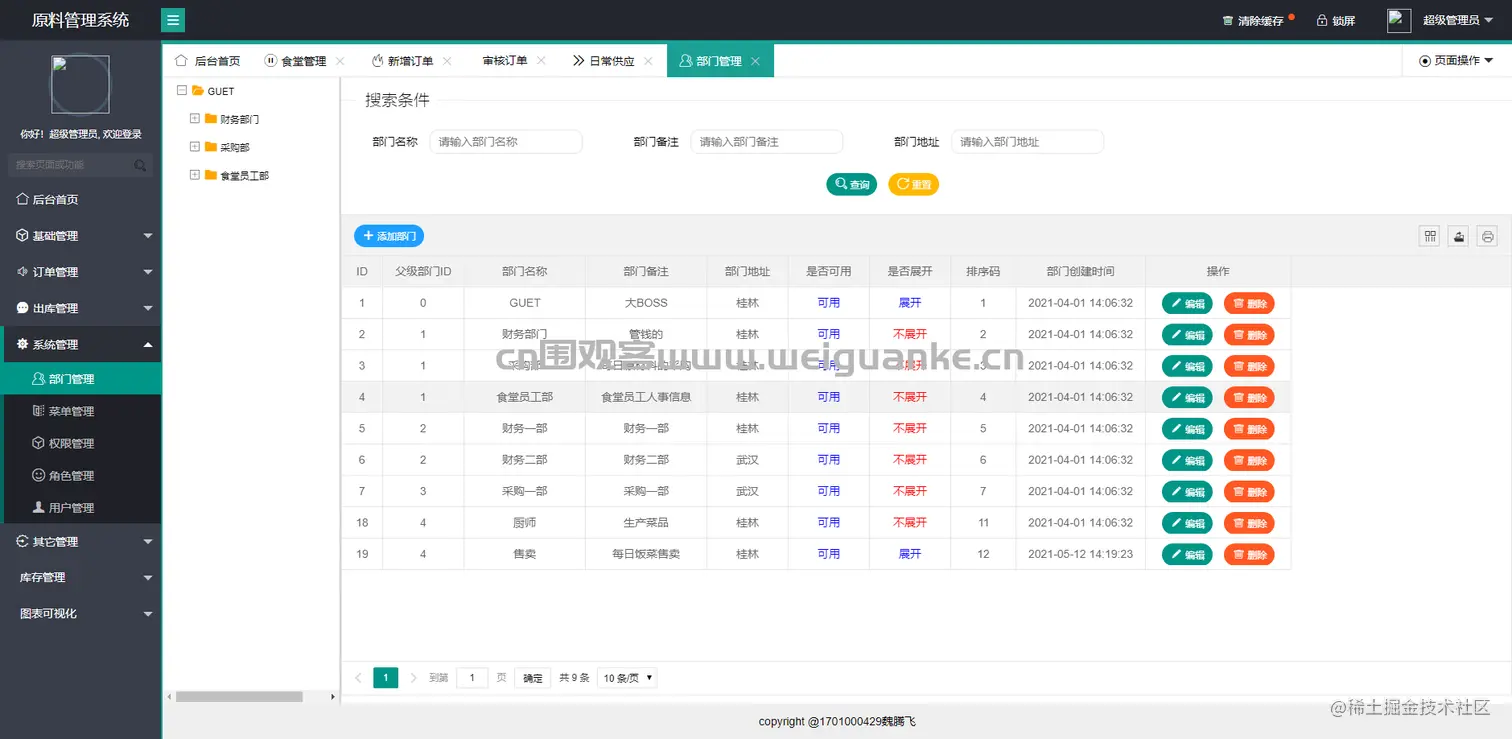1512x739 pixels.
Task: Click the sidebar search input
Action: 81,165
